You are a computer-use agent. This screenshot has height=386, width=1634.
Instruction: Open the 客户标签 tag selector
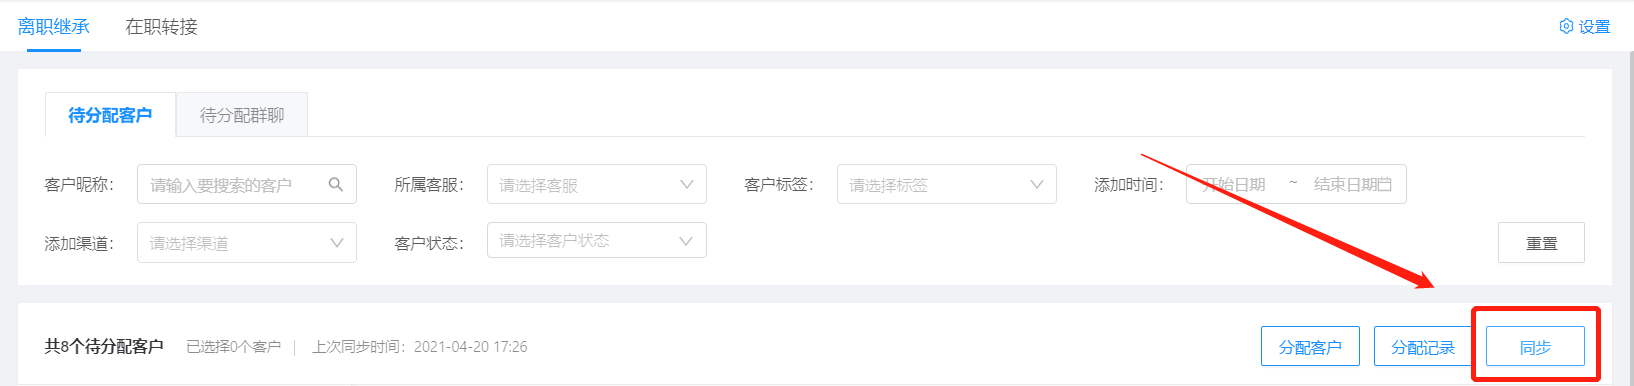946,184
